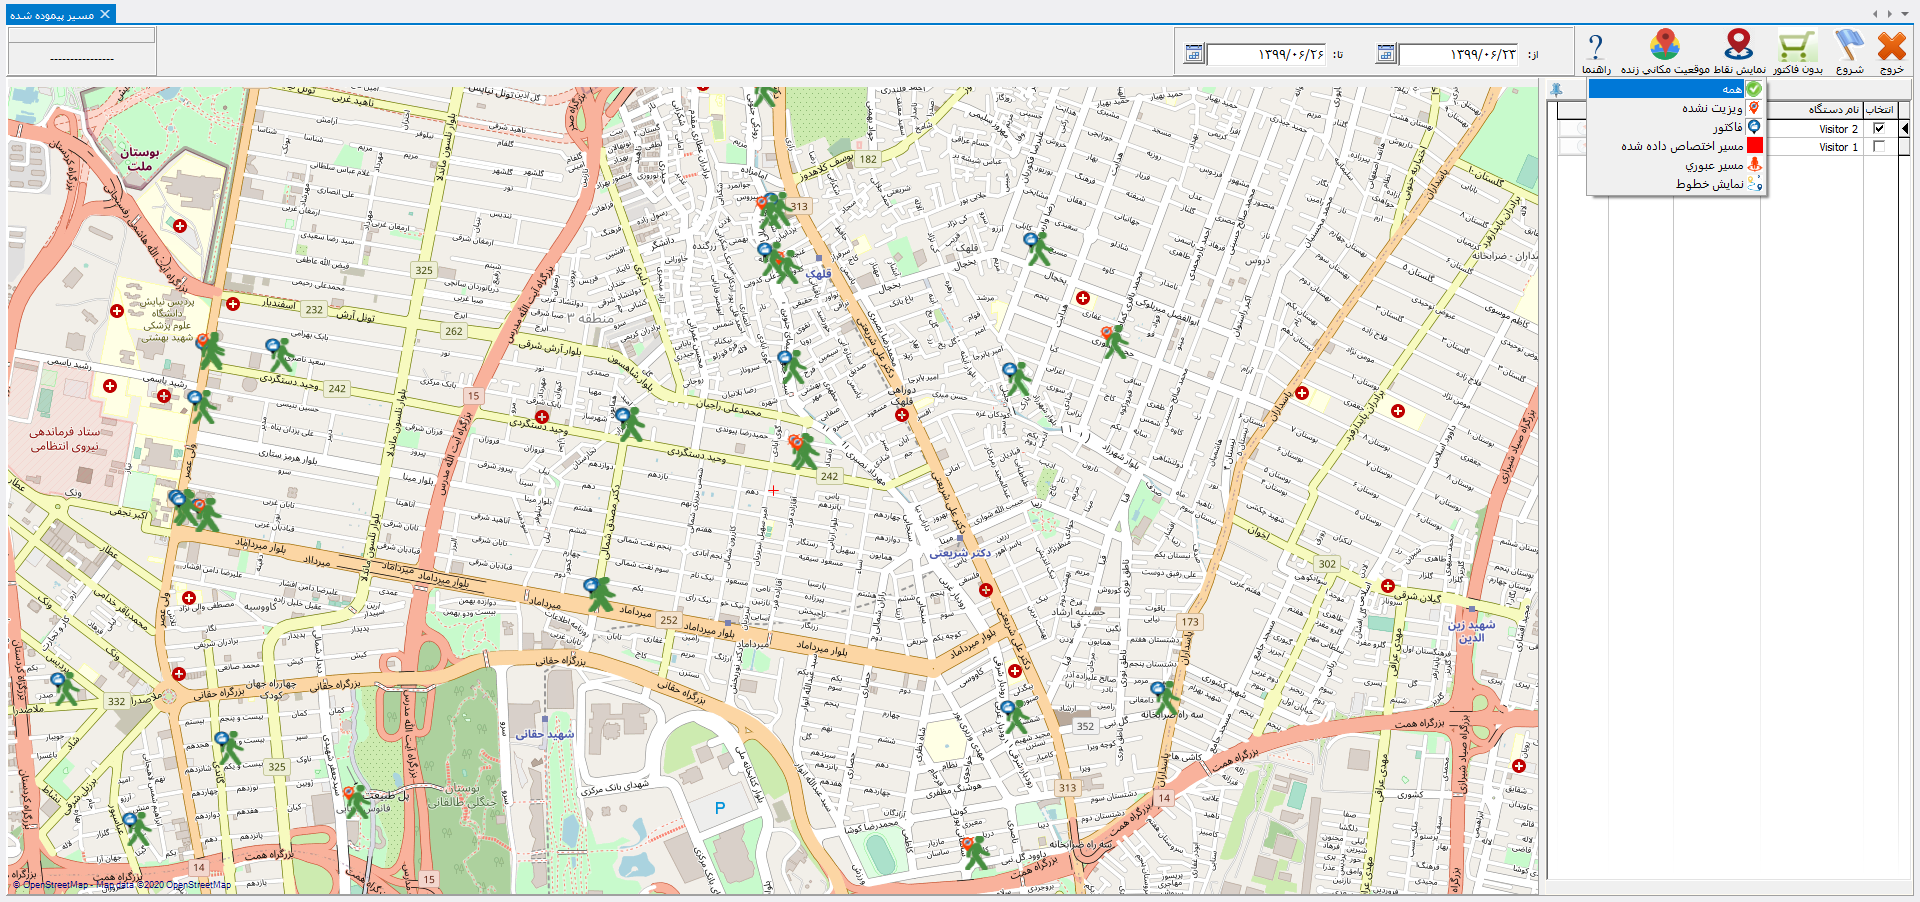The height and width of the screenshot is (902, 1920).
Task: Click the Start (شروع) flag icon
Action: click(x=1849, y=47)
